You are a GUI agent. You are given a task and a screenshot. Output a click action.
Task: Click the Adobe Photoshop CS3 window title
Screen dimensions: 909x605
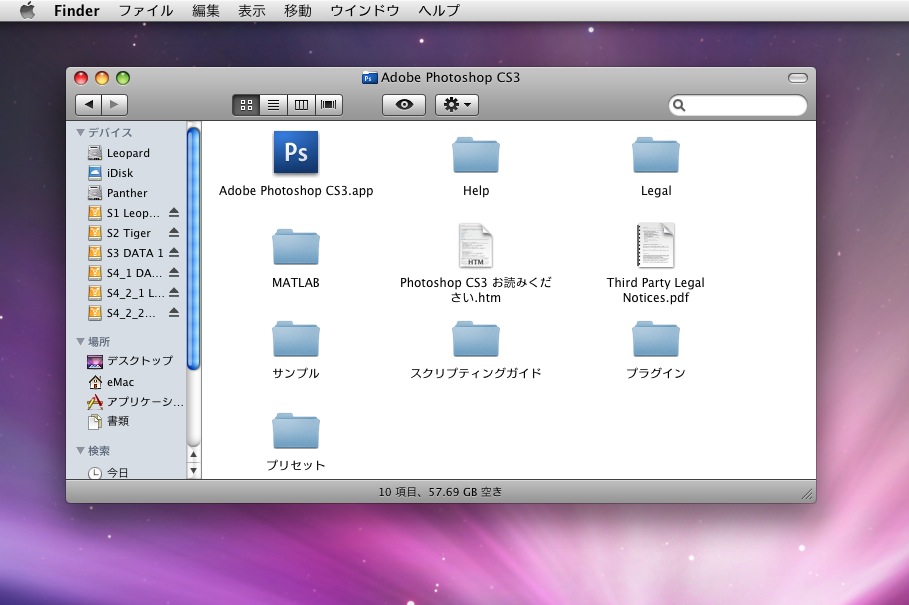(450, 78)
